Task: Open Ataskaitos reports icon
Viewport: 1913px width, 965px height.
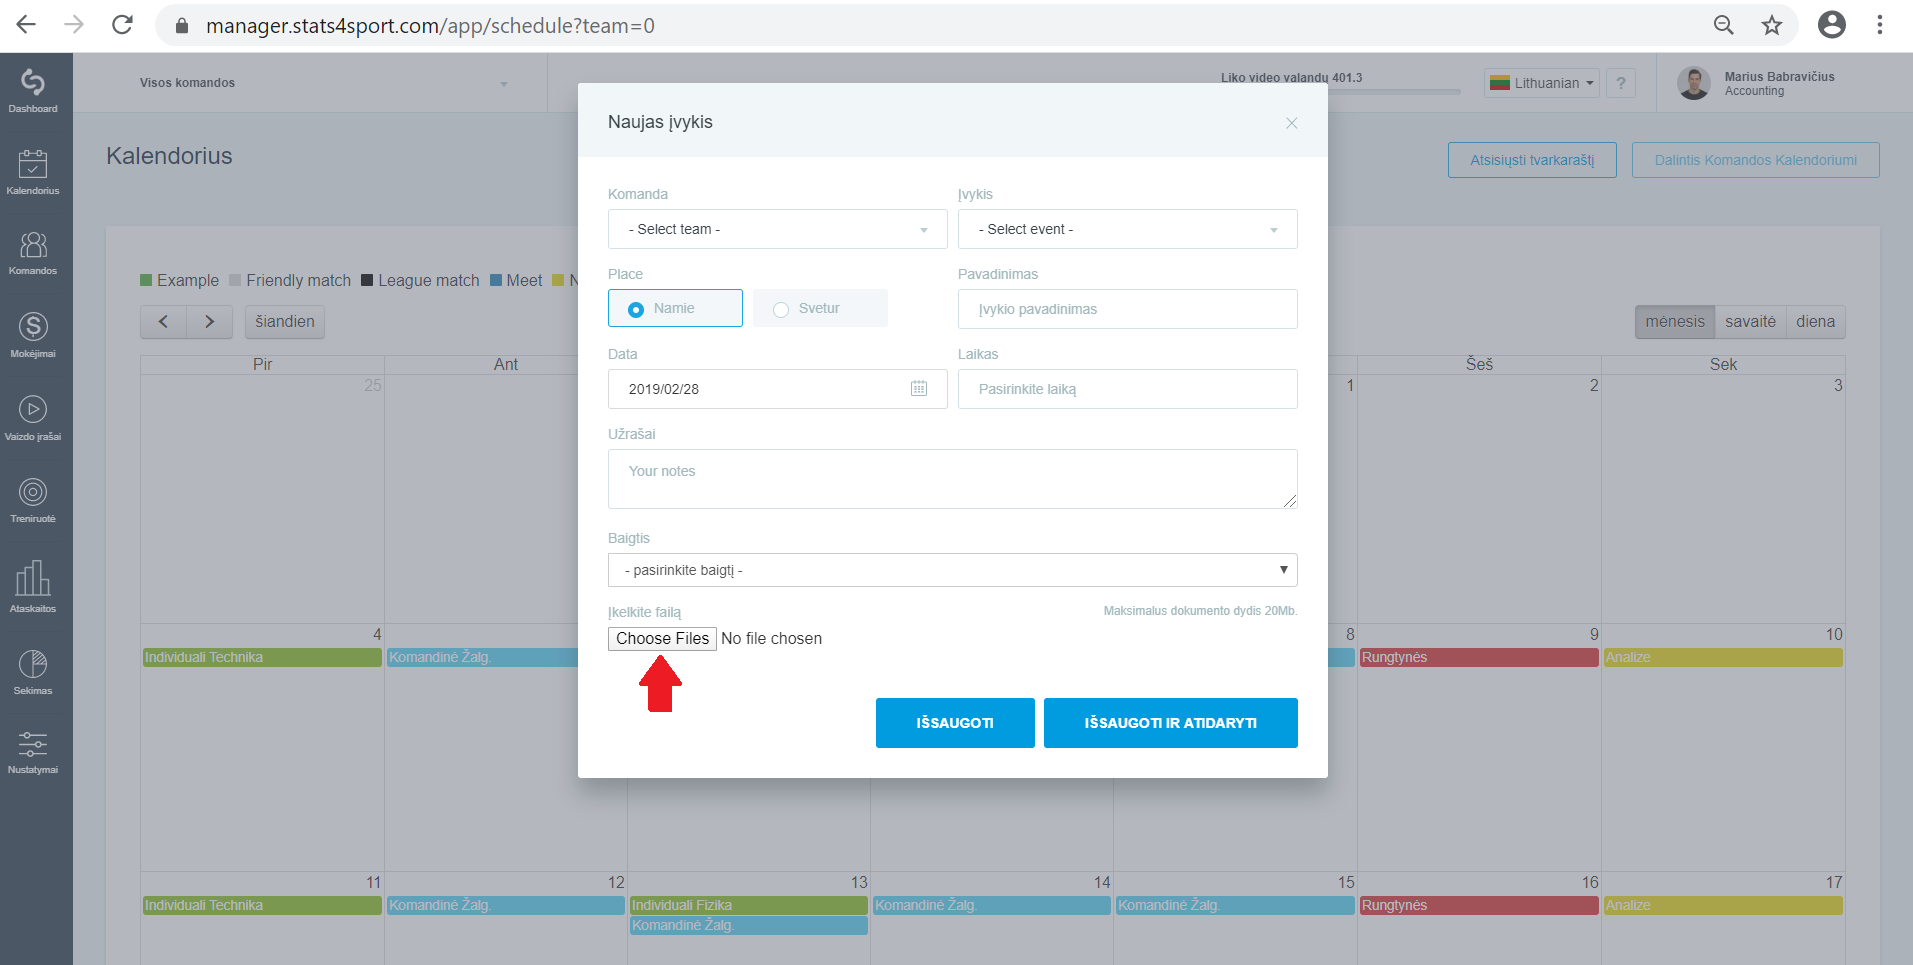Action: (x=33, y=578)
